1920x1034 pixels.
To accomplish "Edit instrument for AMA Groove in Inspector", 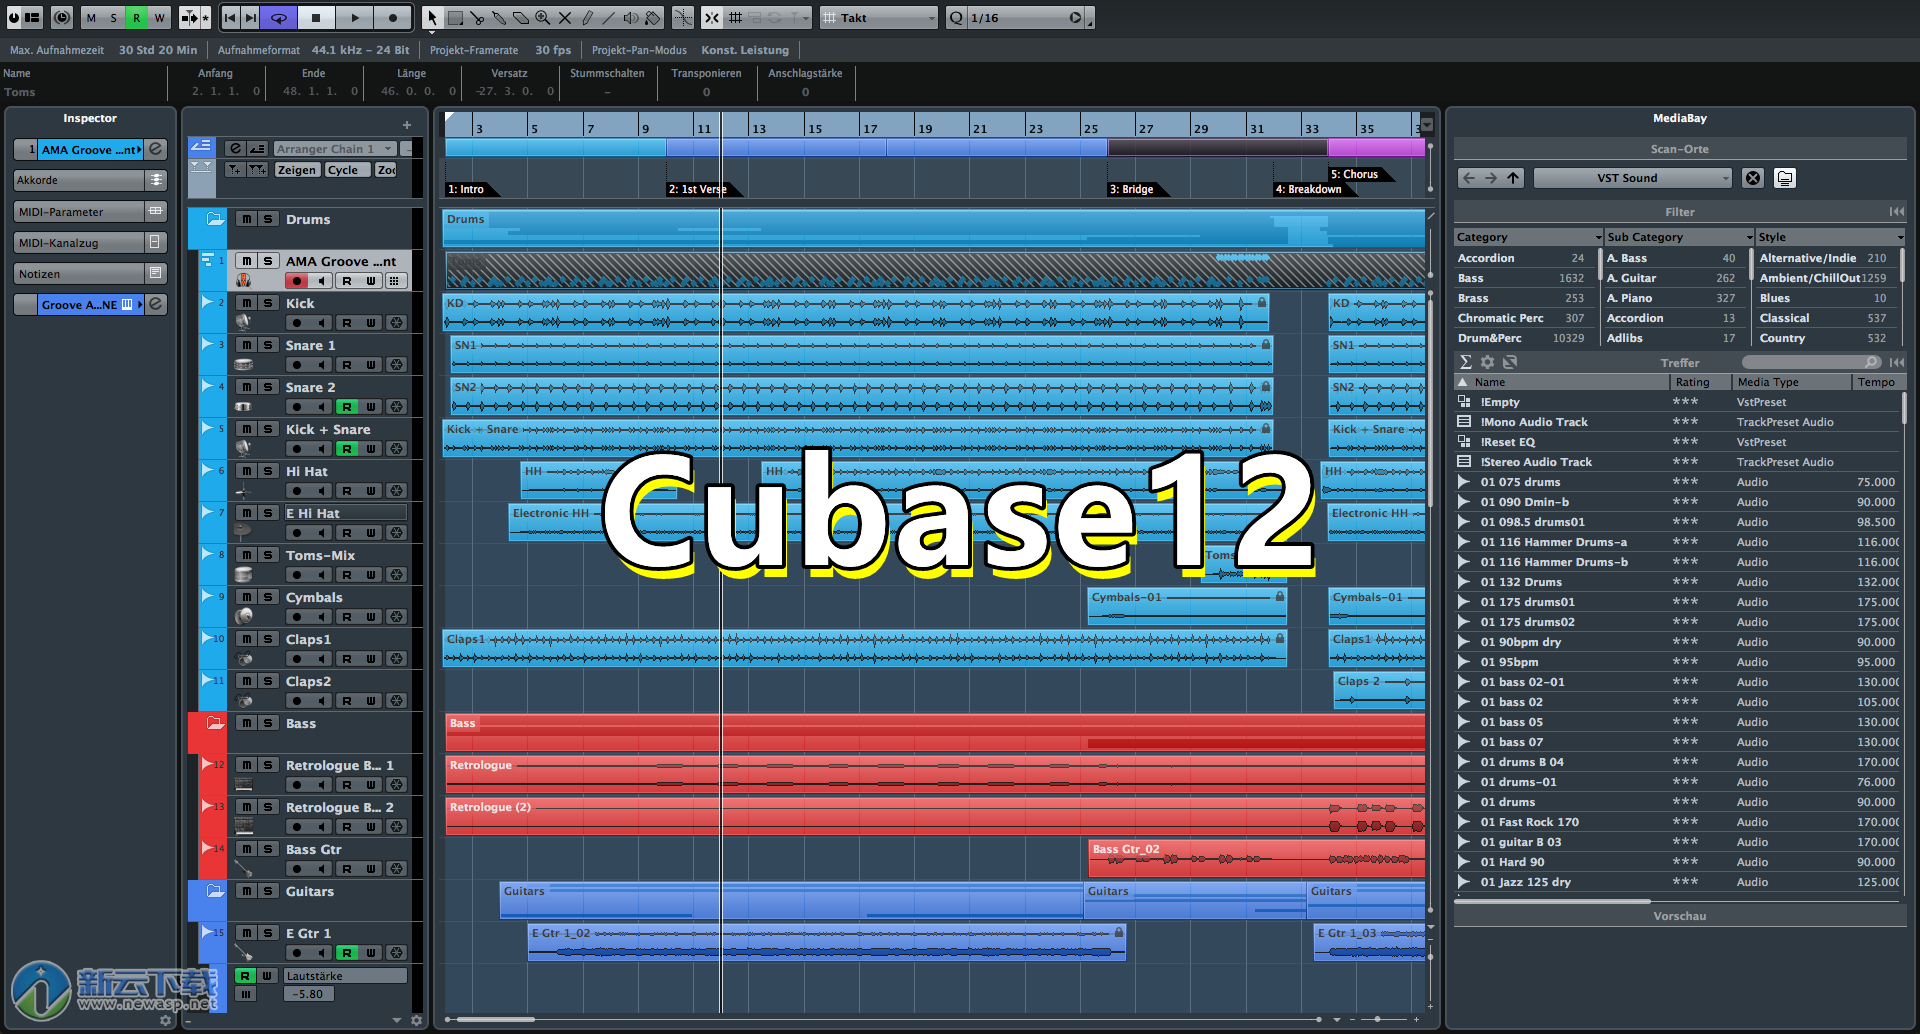I will [156, 150].
